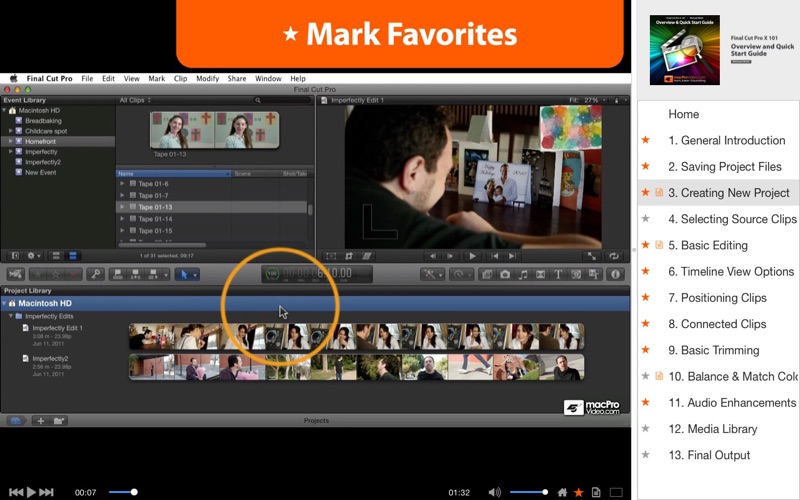Toggle Project Library button at bottom left
800x500 pixels.
coord(15,421)
